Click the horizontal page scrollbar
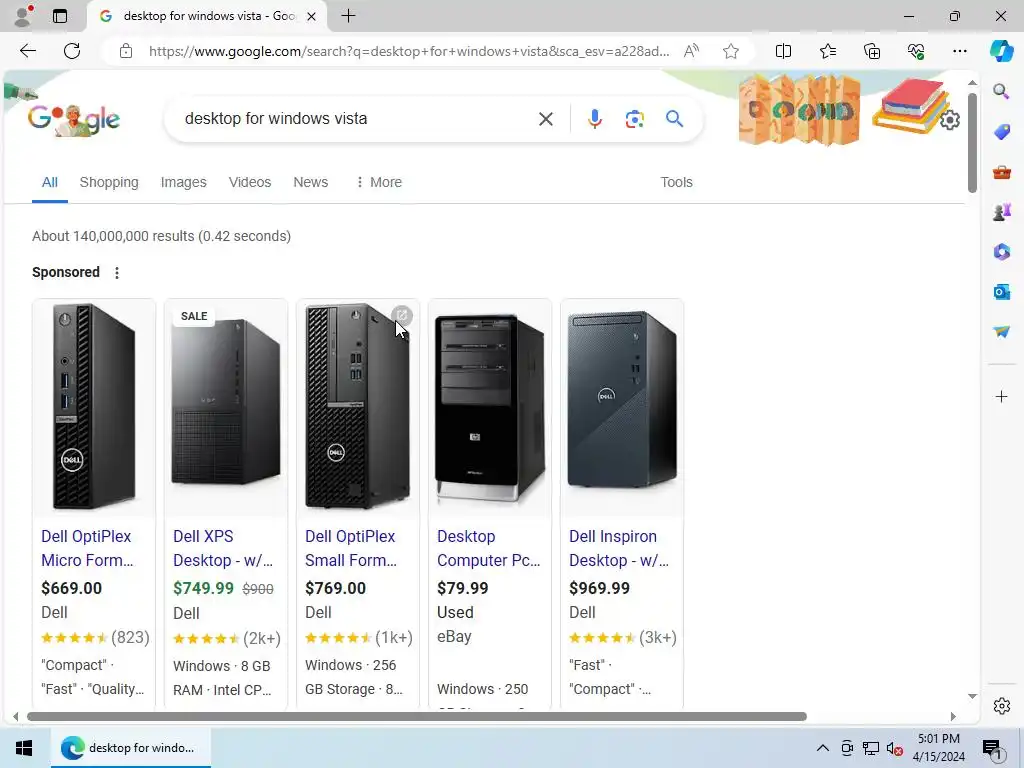 coord(417,716)
